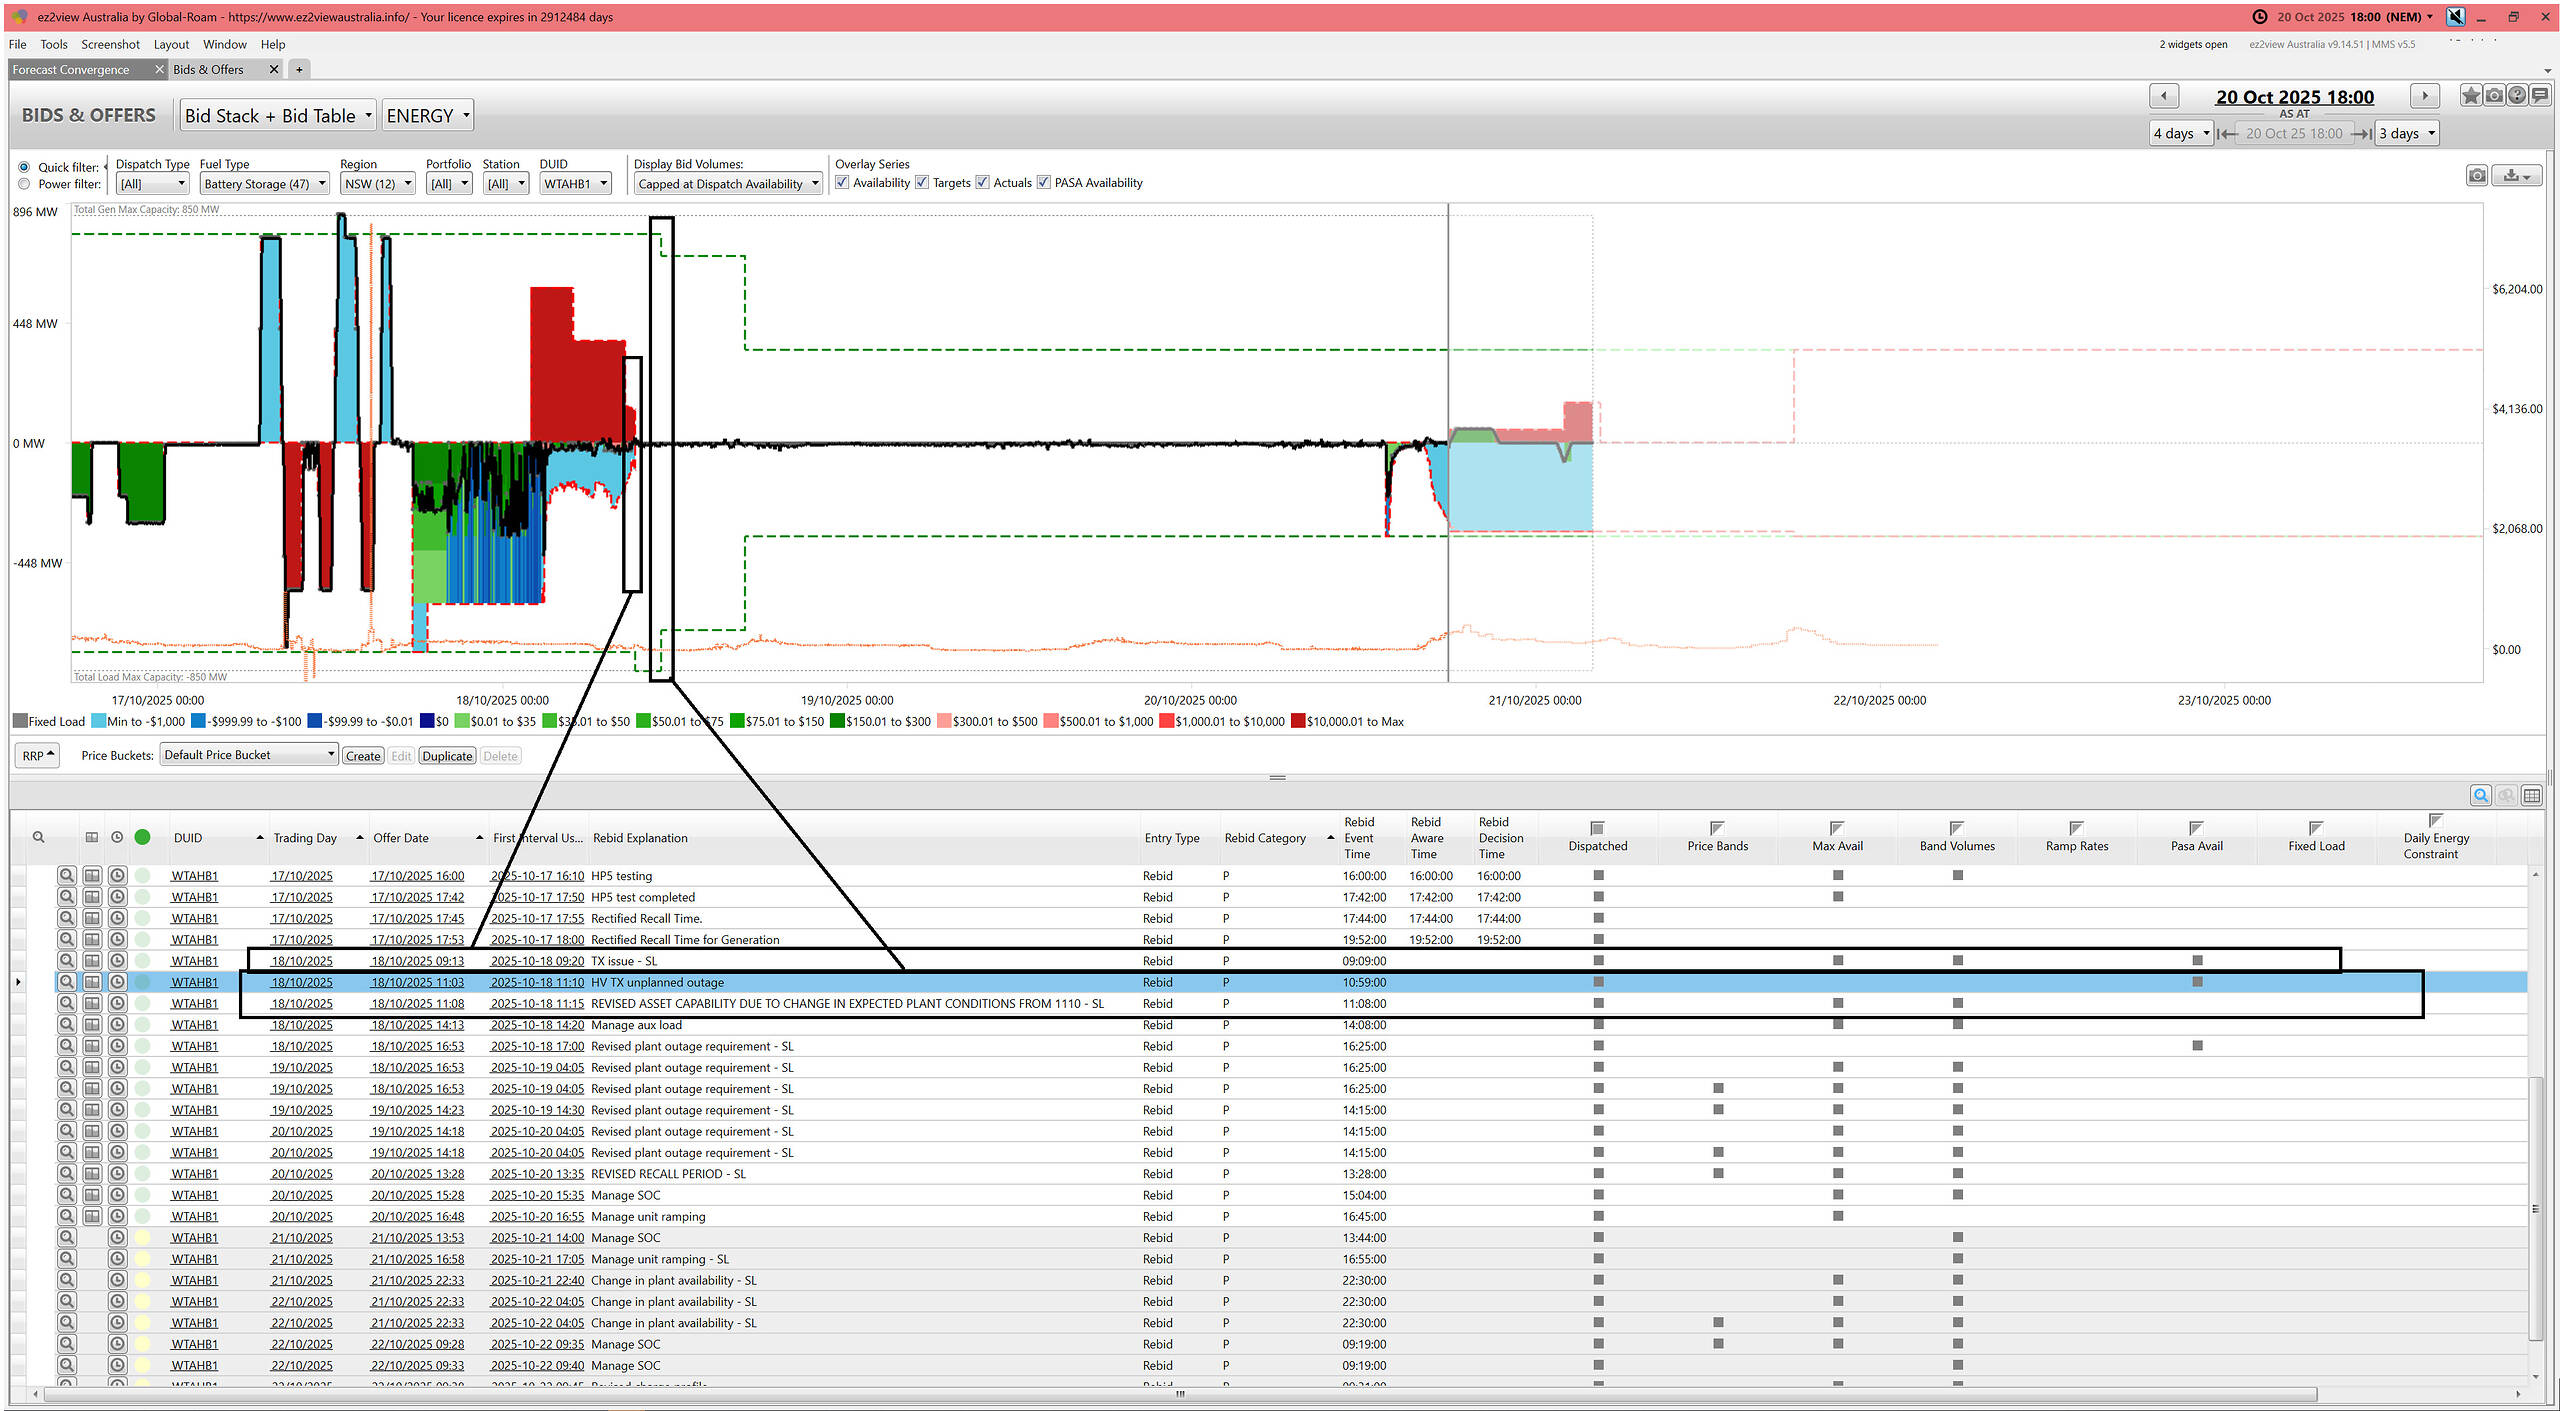The image size is (2560, 1411).
Task: Open the Fuel Type Battery Storage dropdown
Action: point(265,184)
